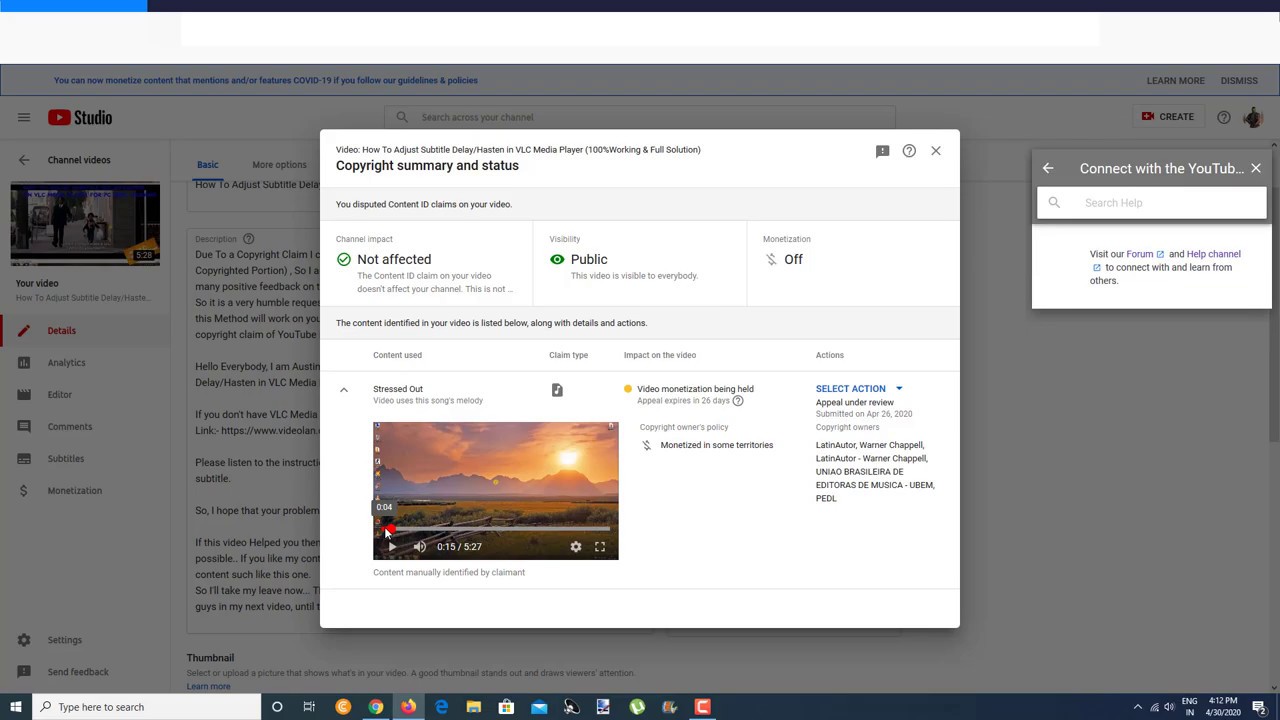This screenshot has height=720, width=1280.
Task: Click the send feedback icon in dialog header
Action: 882,151
